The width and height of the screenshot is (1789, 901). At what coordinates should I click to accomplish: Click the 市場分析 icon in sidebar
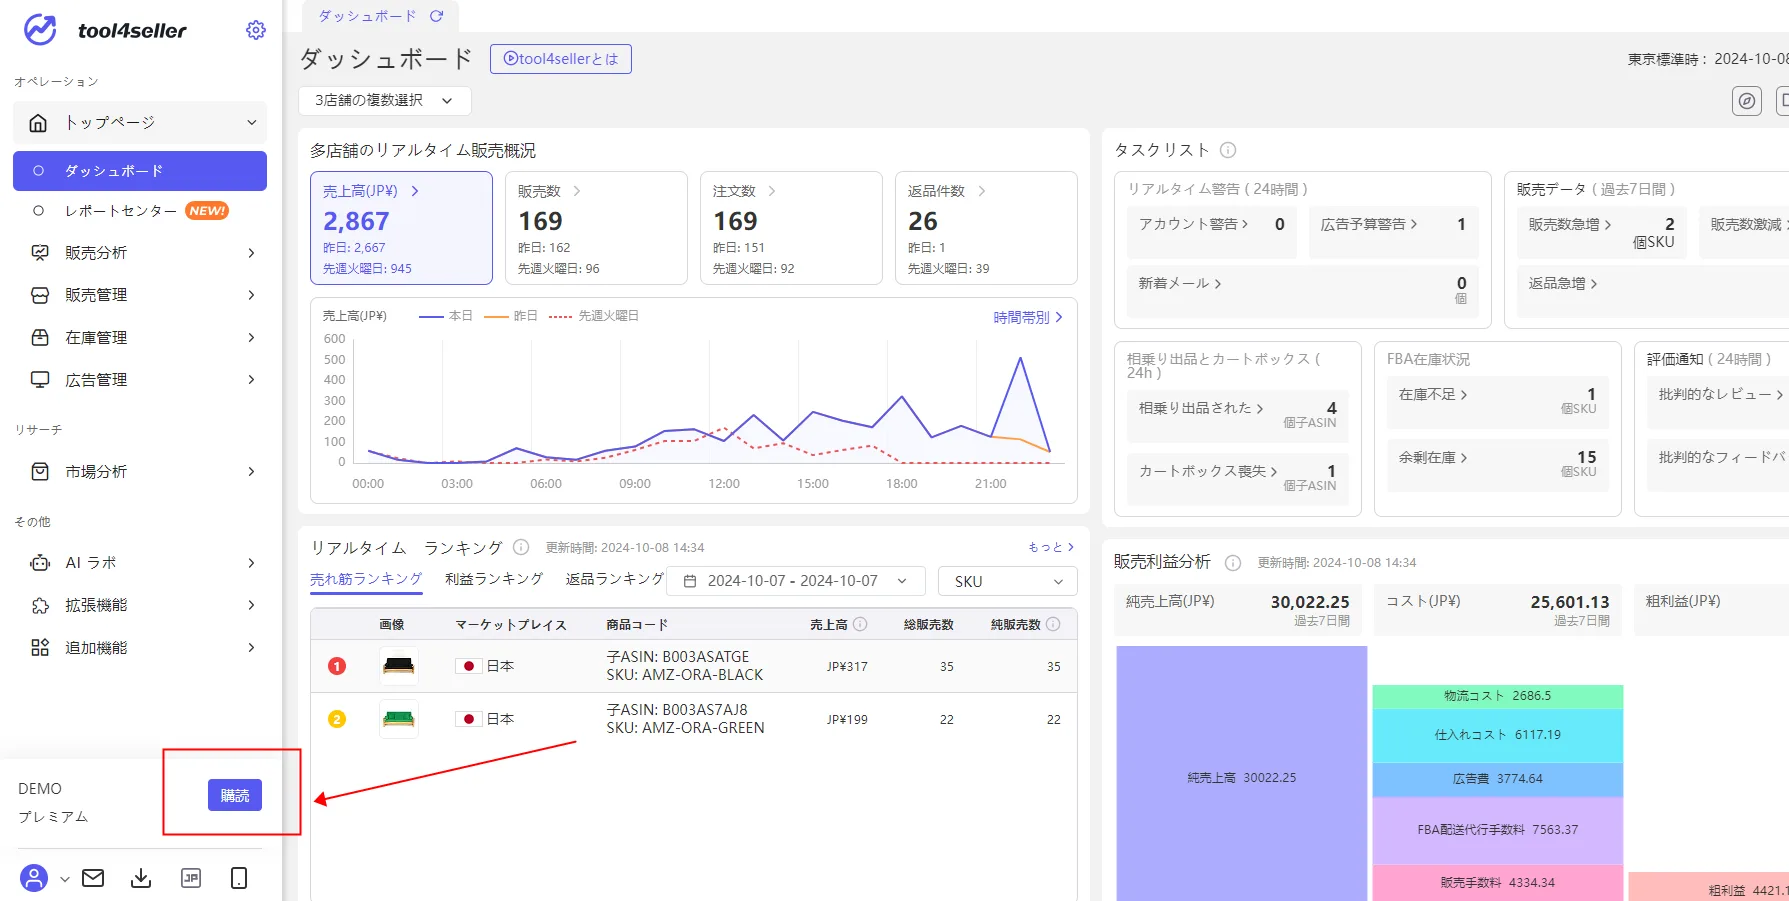[x=40, y=471]
